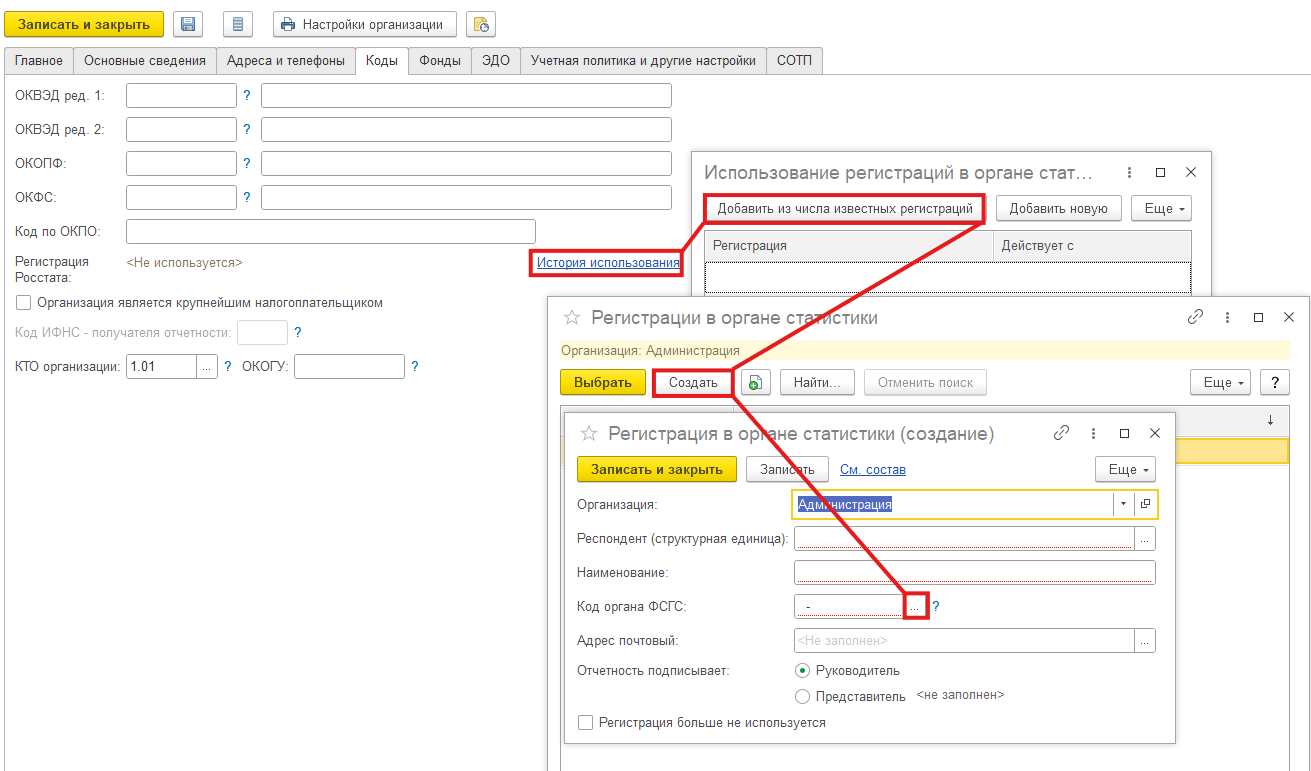Tick Организация является крупнейшим налогоплательщиком checkbox
The image size is (1311, 771).
point(24,302)
